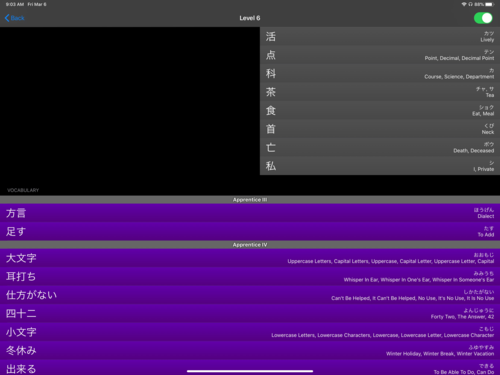Select vocabulary row 冬休み Winter Holiday
The height and width of the screenshot is (375, 500).
coord(250,350)
